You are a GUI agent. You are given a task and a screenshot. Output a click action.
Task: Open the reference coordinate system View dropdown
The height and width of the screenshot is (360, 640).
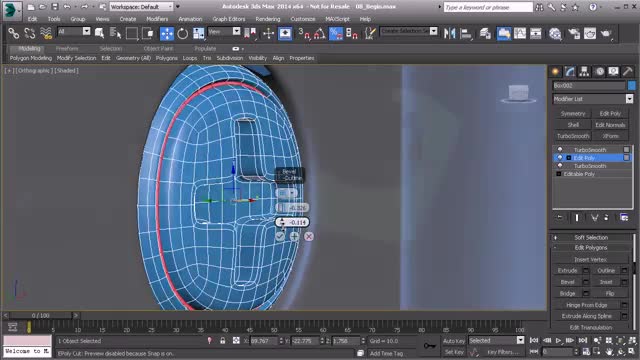(x=224, y=31)
